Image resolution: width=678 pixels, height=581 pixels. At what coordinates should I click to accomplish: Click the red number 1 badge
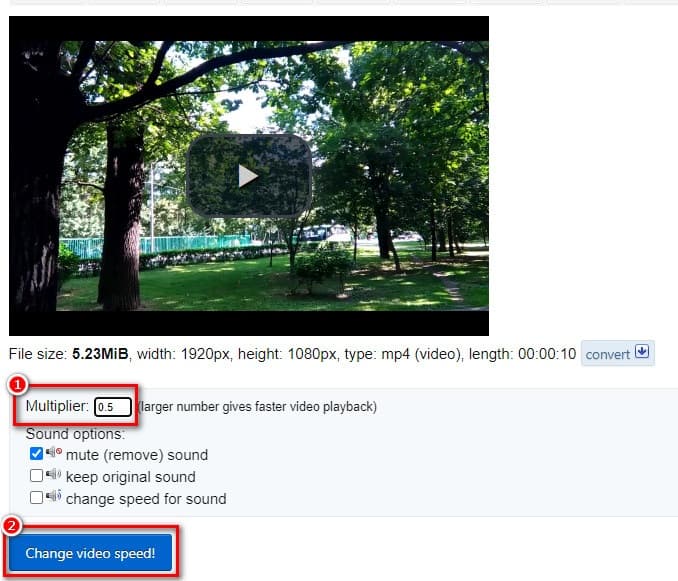point(17,384)
